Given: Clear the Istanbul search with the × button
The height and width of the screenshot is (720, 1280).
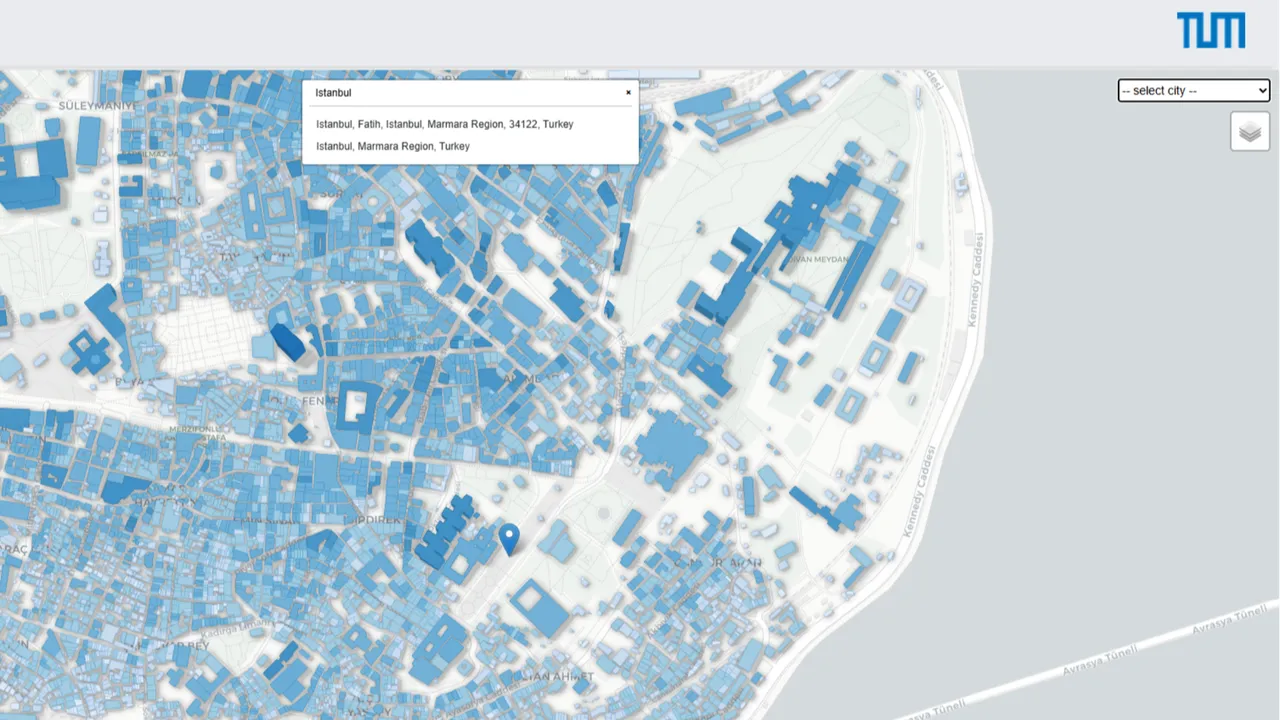Looking at the screenshot, I should 628,93.
